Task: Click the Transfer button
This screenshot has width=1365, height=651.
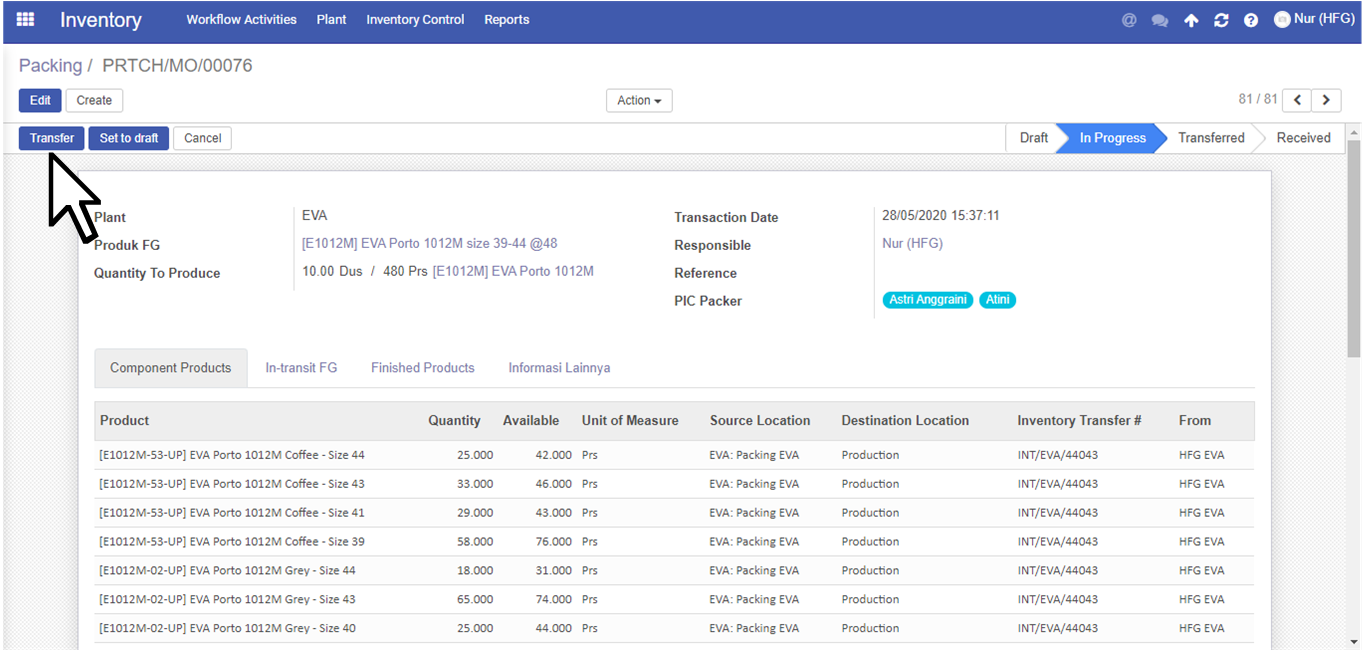Action: (x=52, y=138)
